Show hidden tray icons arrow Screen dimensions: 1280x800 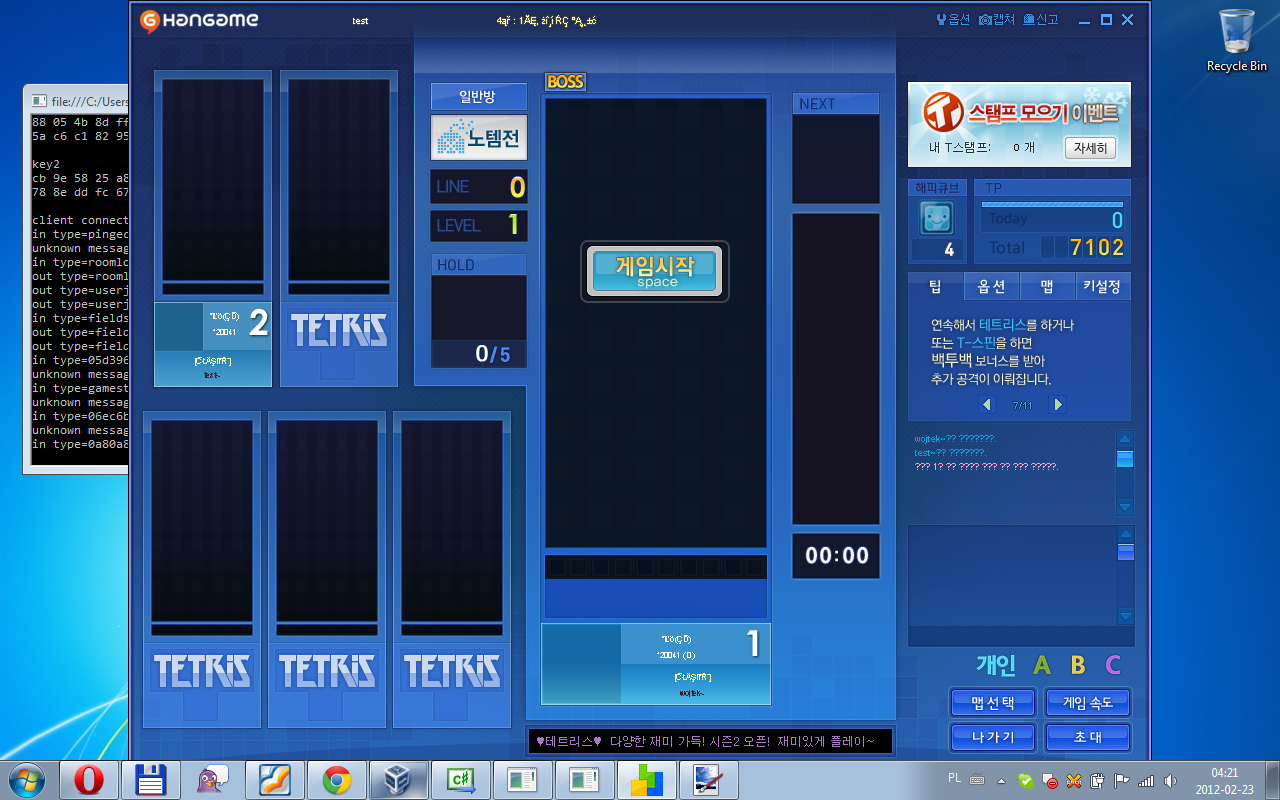pos(1001,780)
